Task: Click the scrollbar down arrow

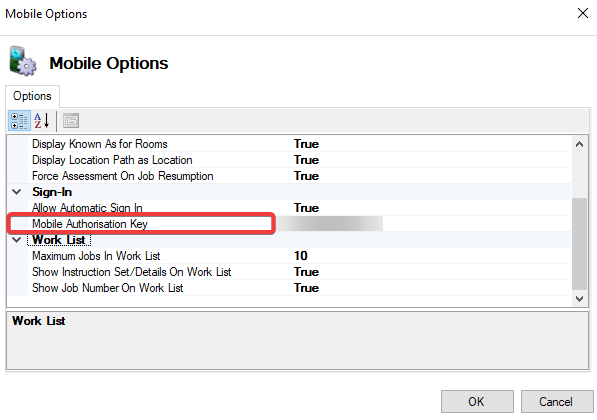Action: tap(579, 299)
